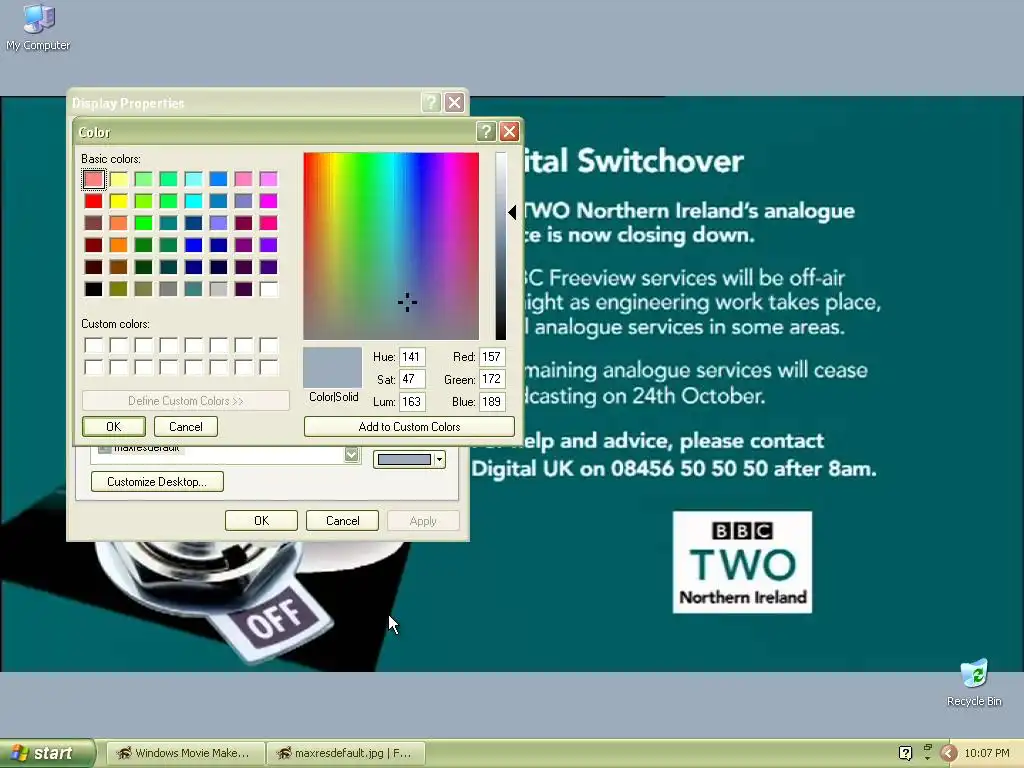The height and width of the screenshot is (768, 1024).
Task: Switch to maxresdefault.jpg taskbar item
Action: tap(347, 753)
